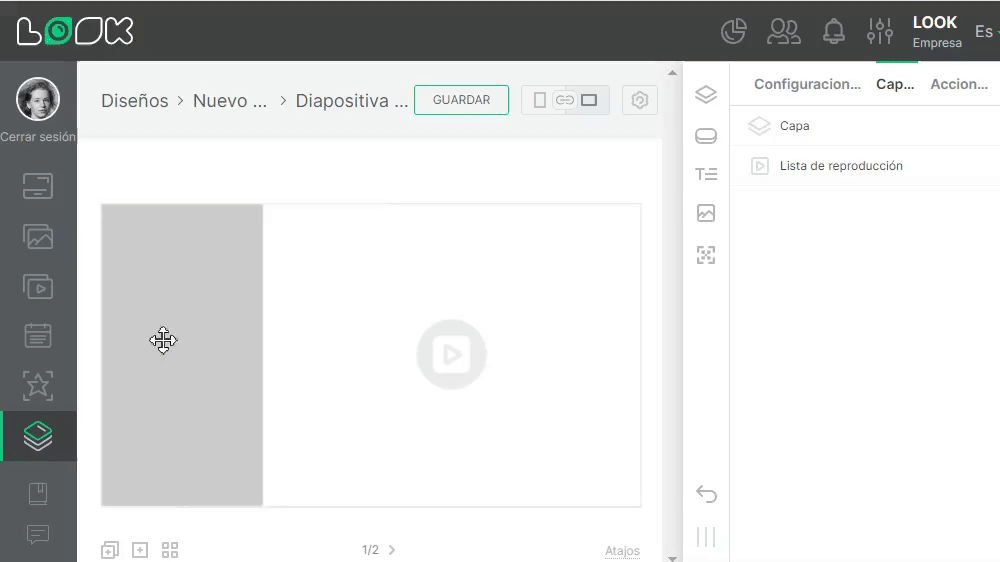Go to Diseños breadcrumb
The width and height of the screenshot is (1000, 562).
click(x=135, y=101)
